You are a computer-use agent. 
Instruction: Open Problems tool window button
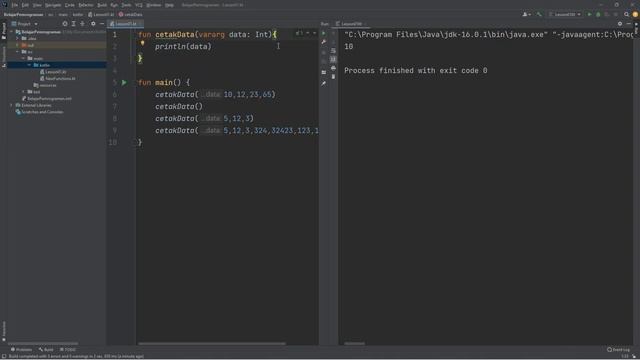point(21,350)
